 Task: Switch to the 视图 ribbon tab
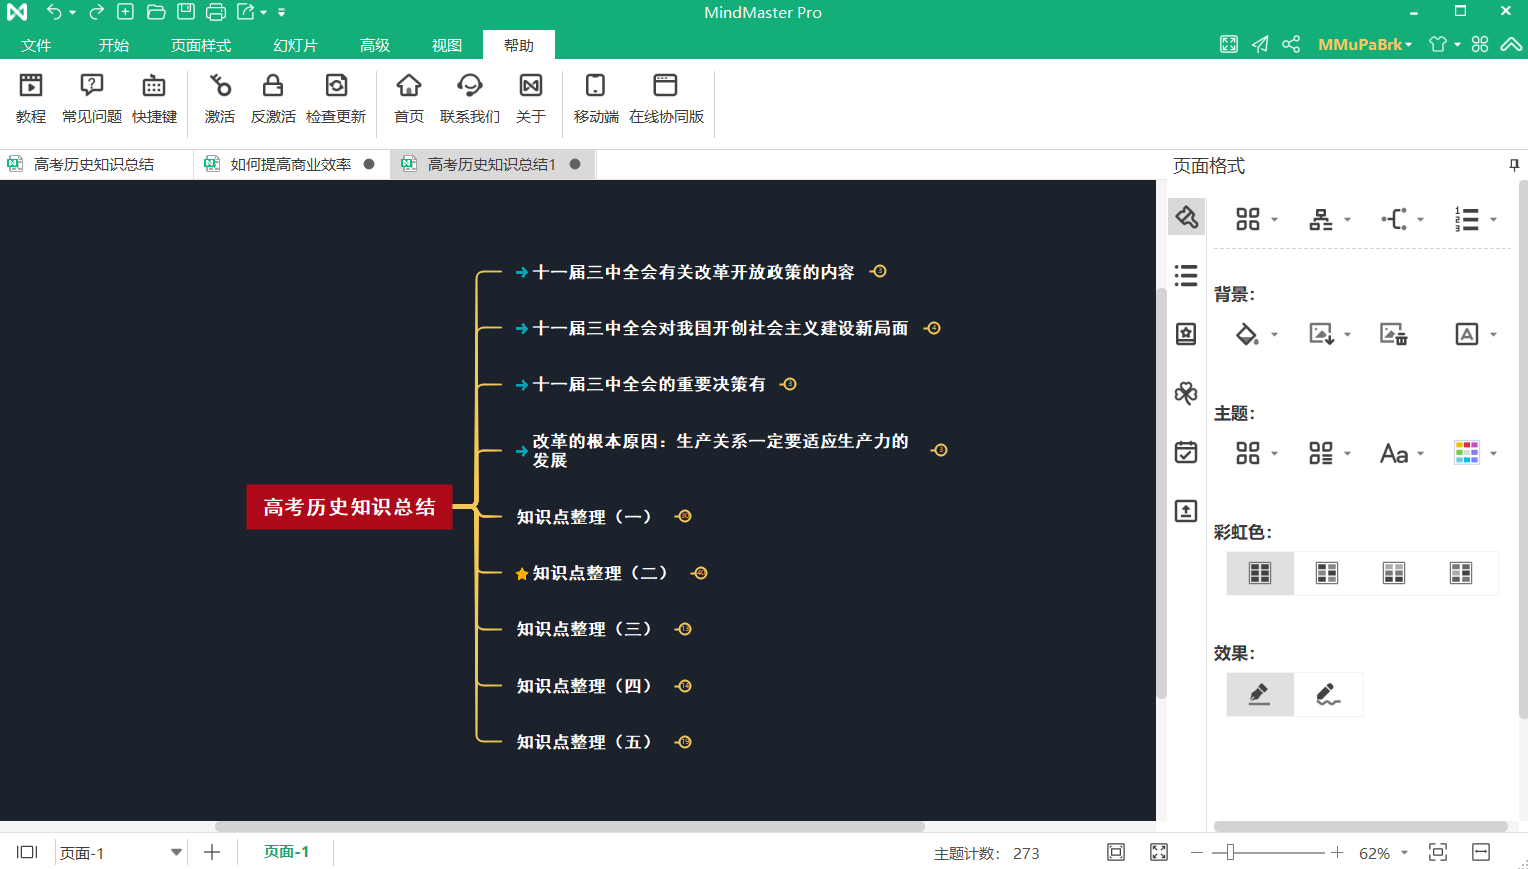447,45
